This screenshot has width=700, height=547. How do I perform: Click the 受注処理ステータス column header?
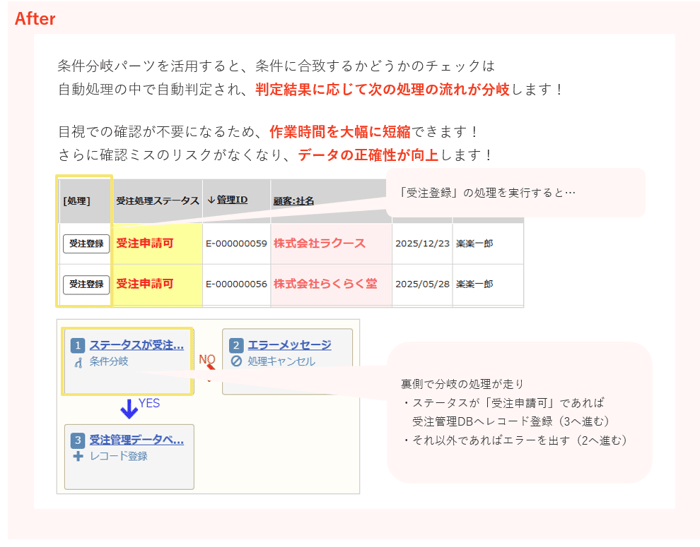pyautogui.click(x=158, y=201)
